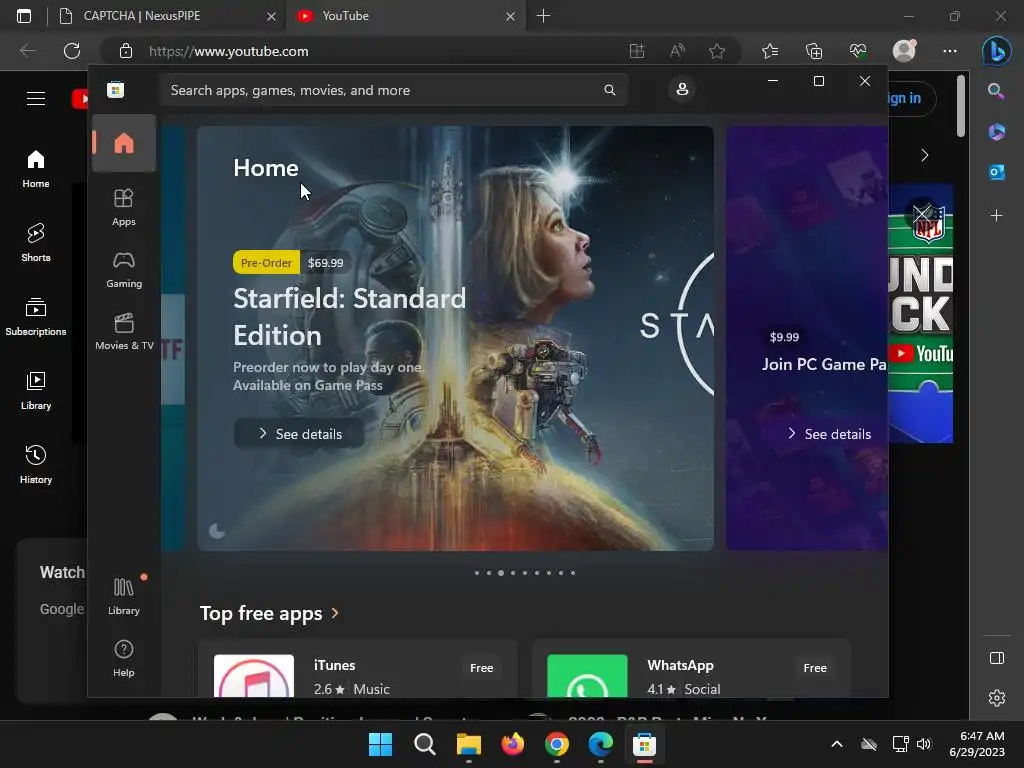This screenshot has width=1024, height=768.
Task: Select the last carousel page dot
Action: [x=573, y=573]
